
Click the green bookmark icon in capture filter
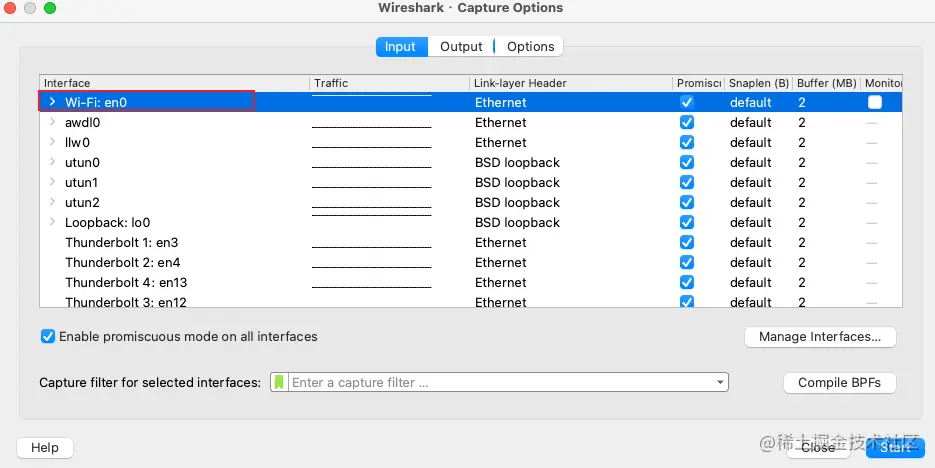pyautogui.click(x=278, y=382)
